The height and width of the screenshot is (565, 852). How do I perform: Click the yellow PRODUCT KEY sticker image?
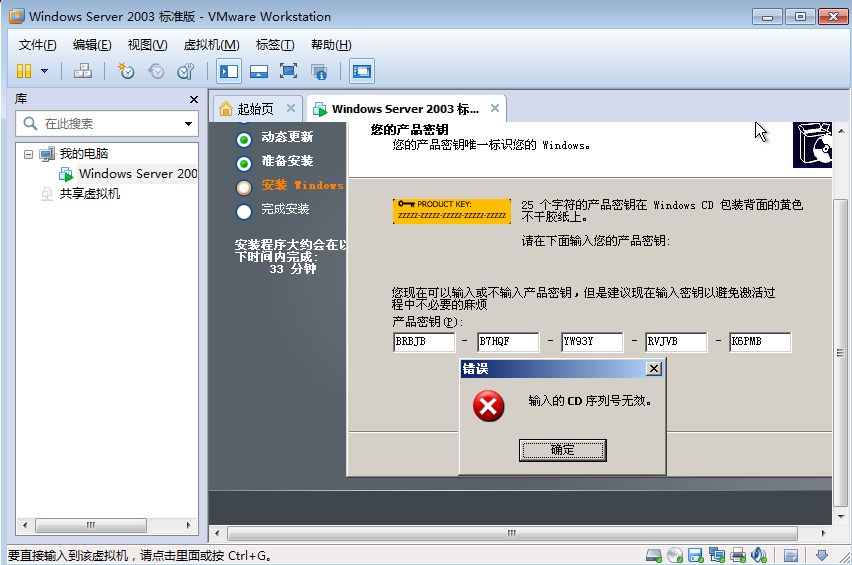tap(452, 211)
